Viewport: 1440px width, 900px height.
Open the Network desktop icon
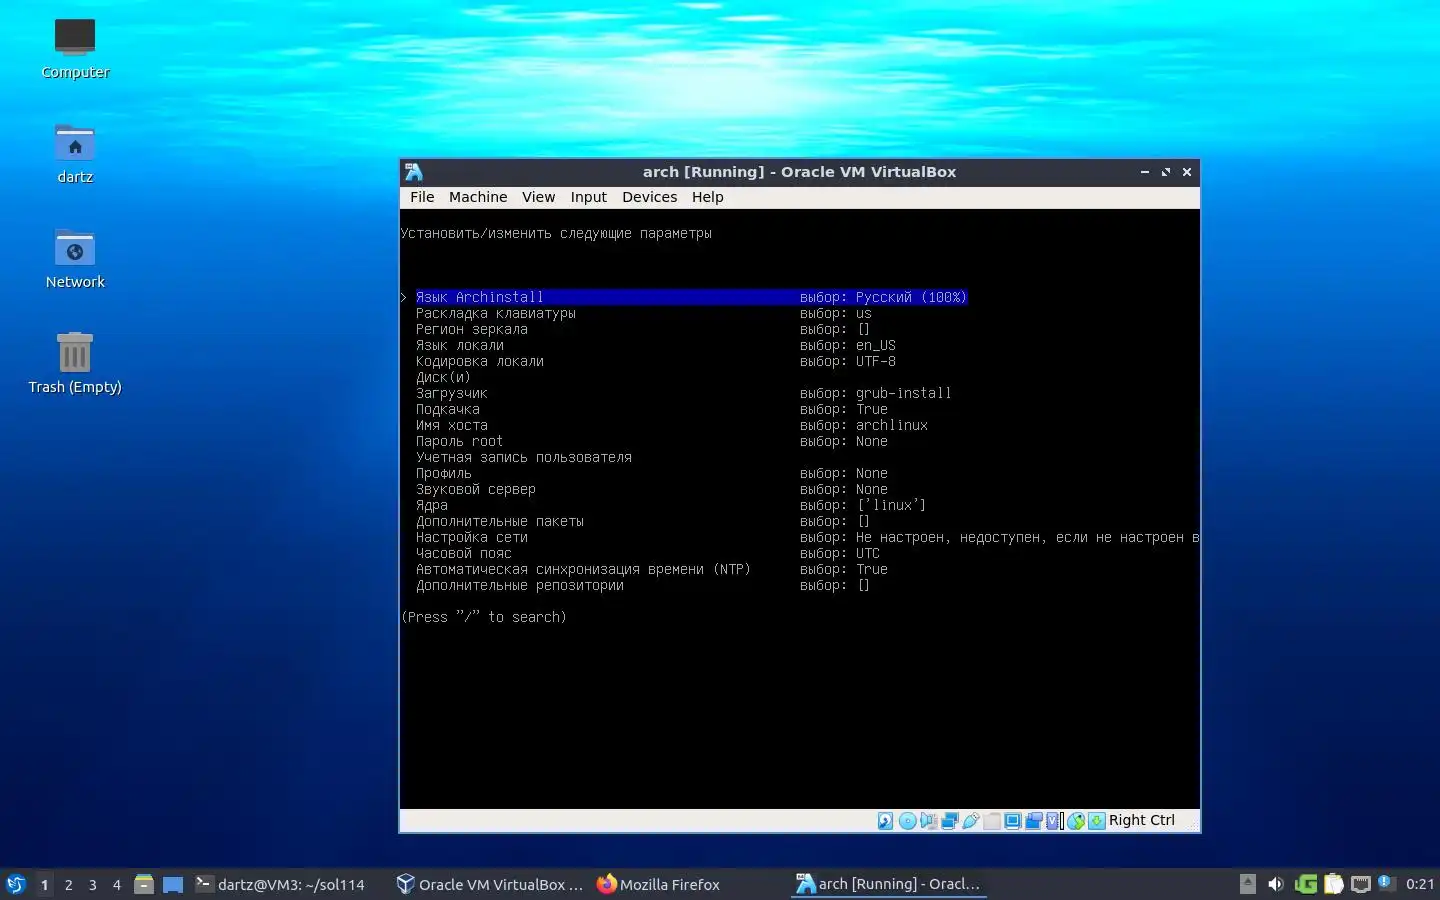75,258
